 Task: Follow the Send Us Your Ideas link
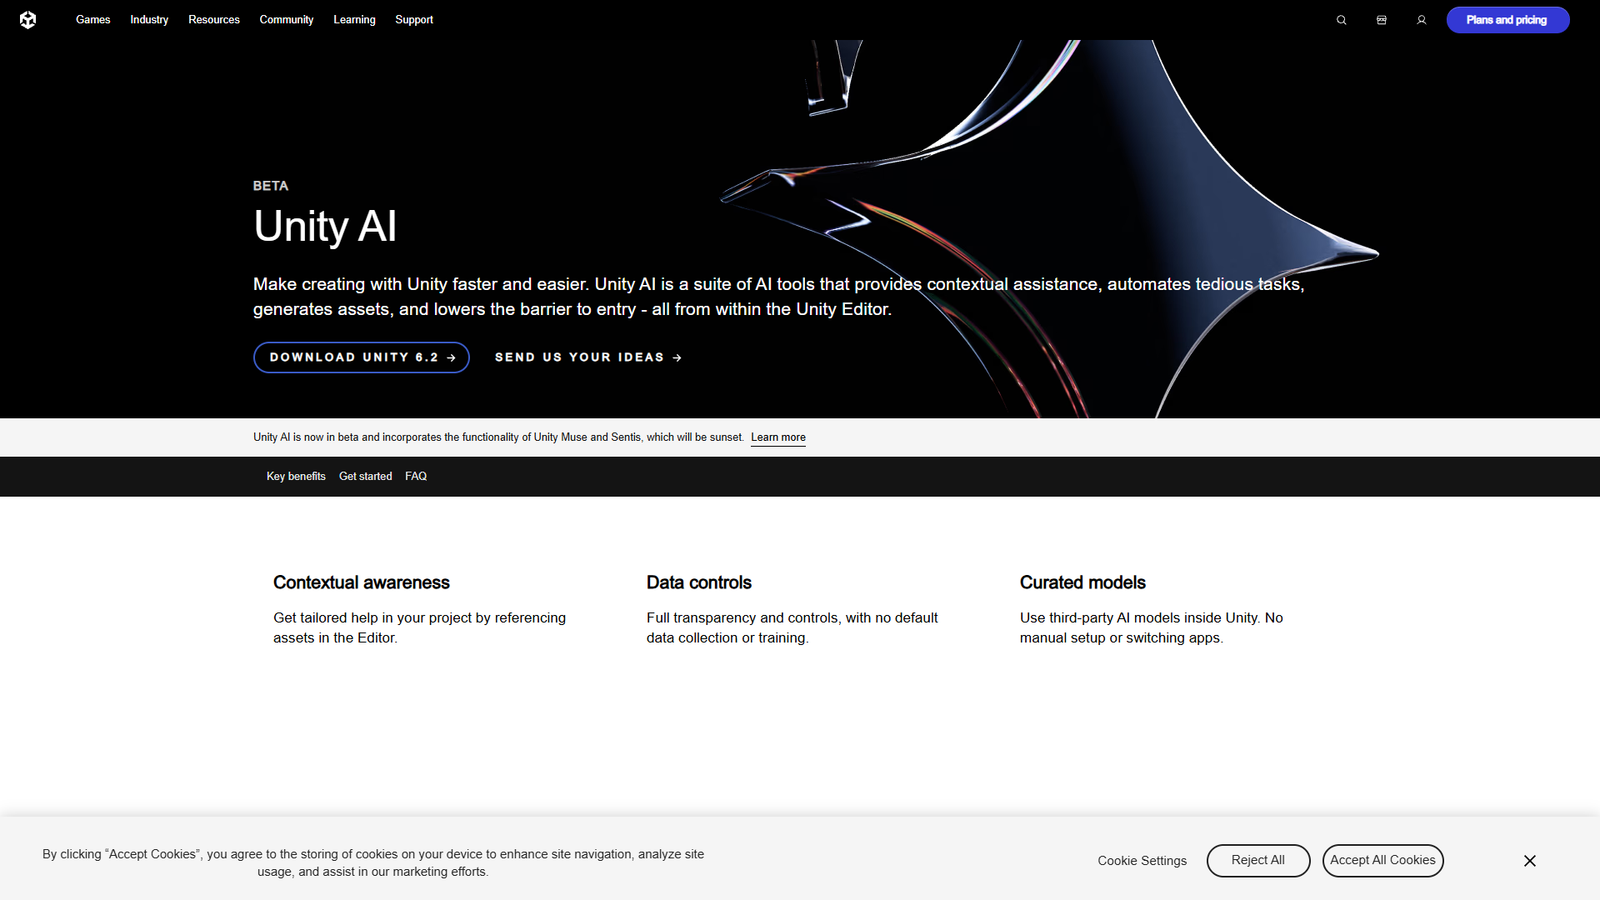[x=588, y=357]
